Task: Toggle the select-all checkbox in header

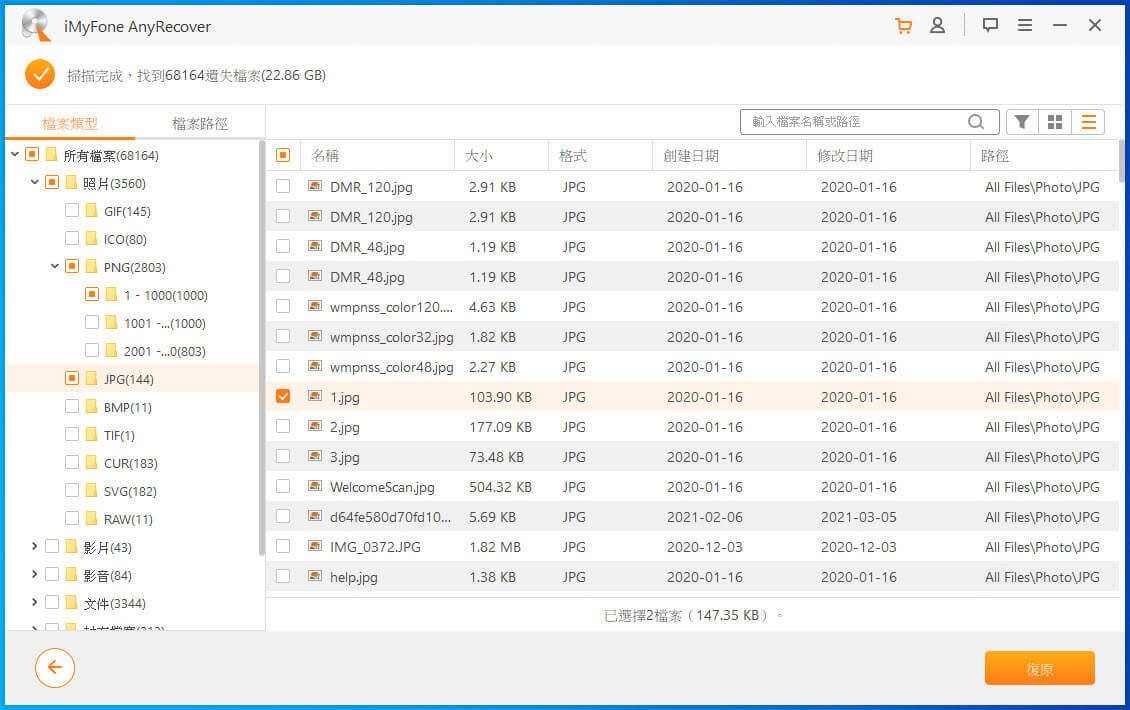Action: [283, 156]
